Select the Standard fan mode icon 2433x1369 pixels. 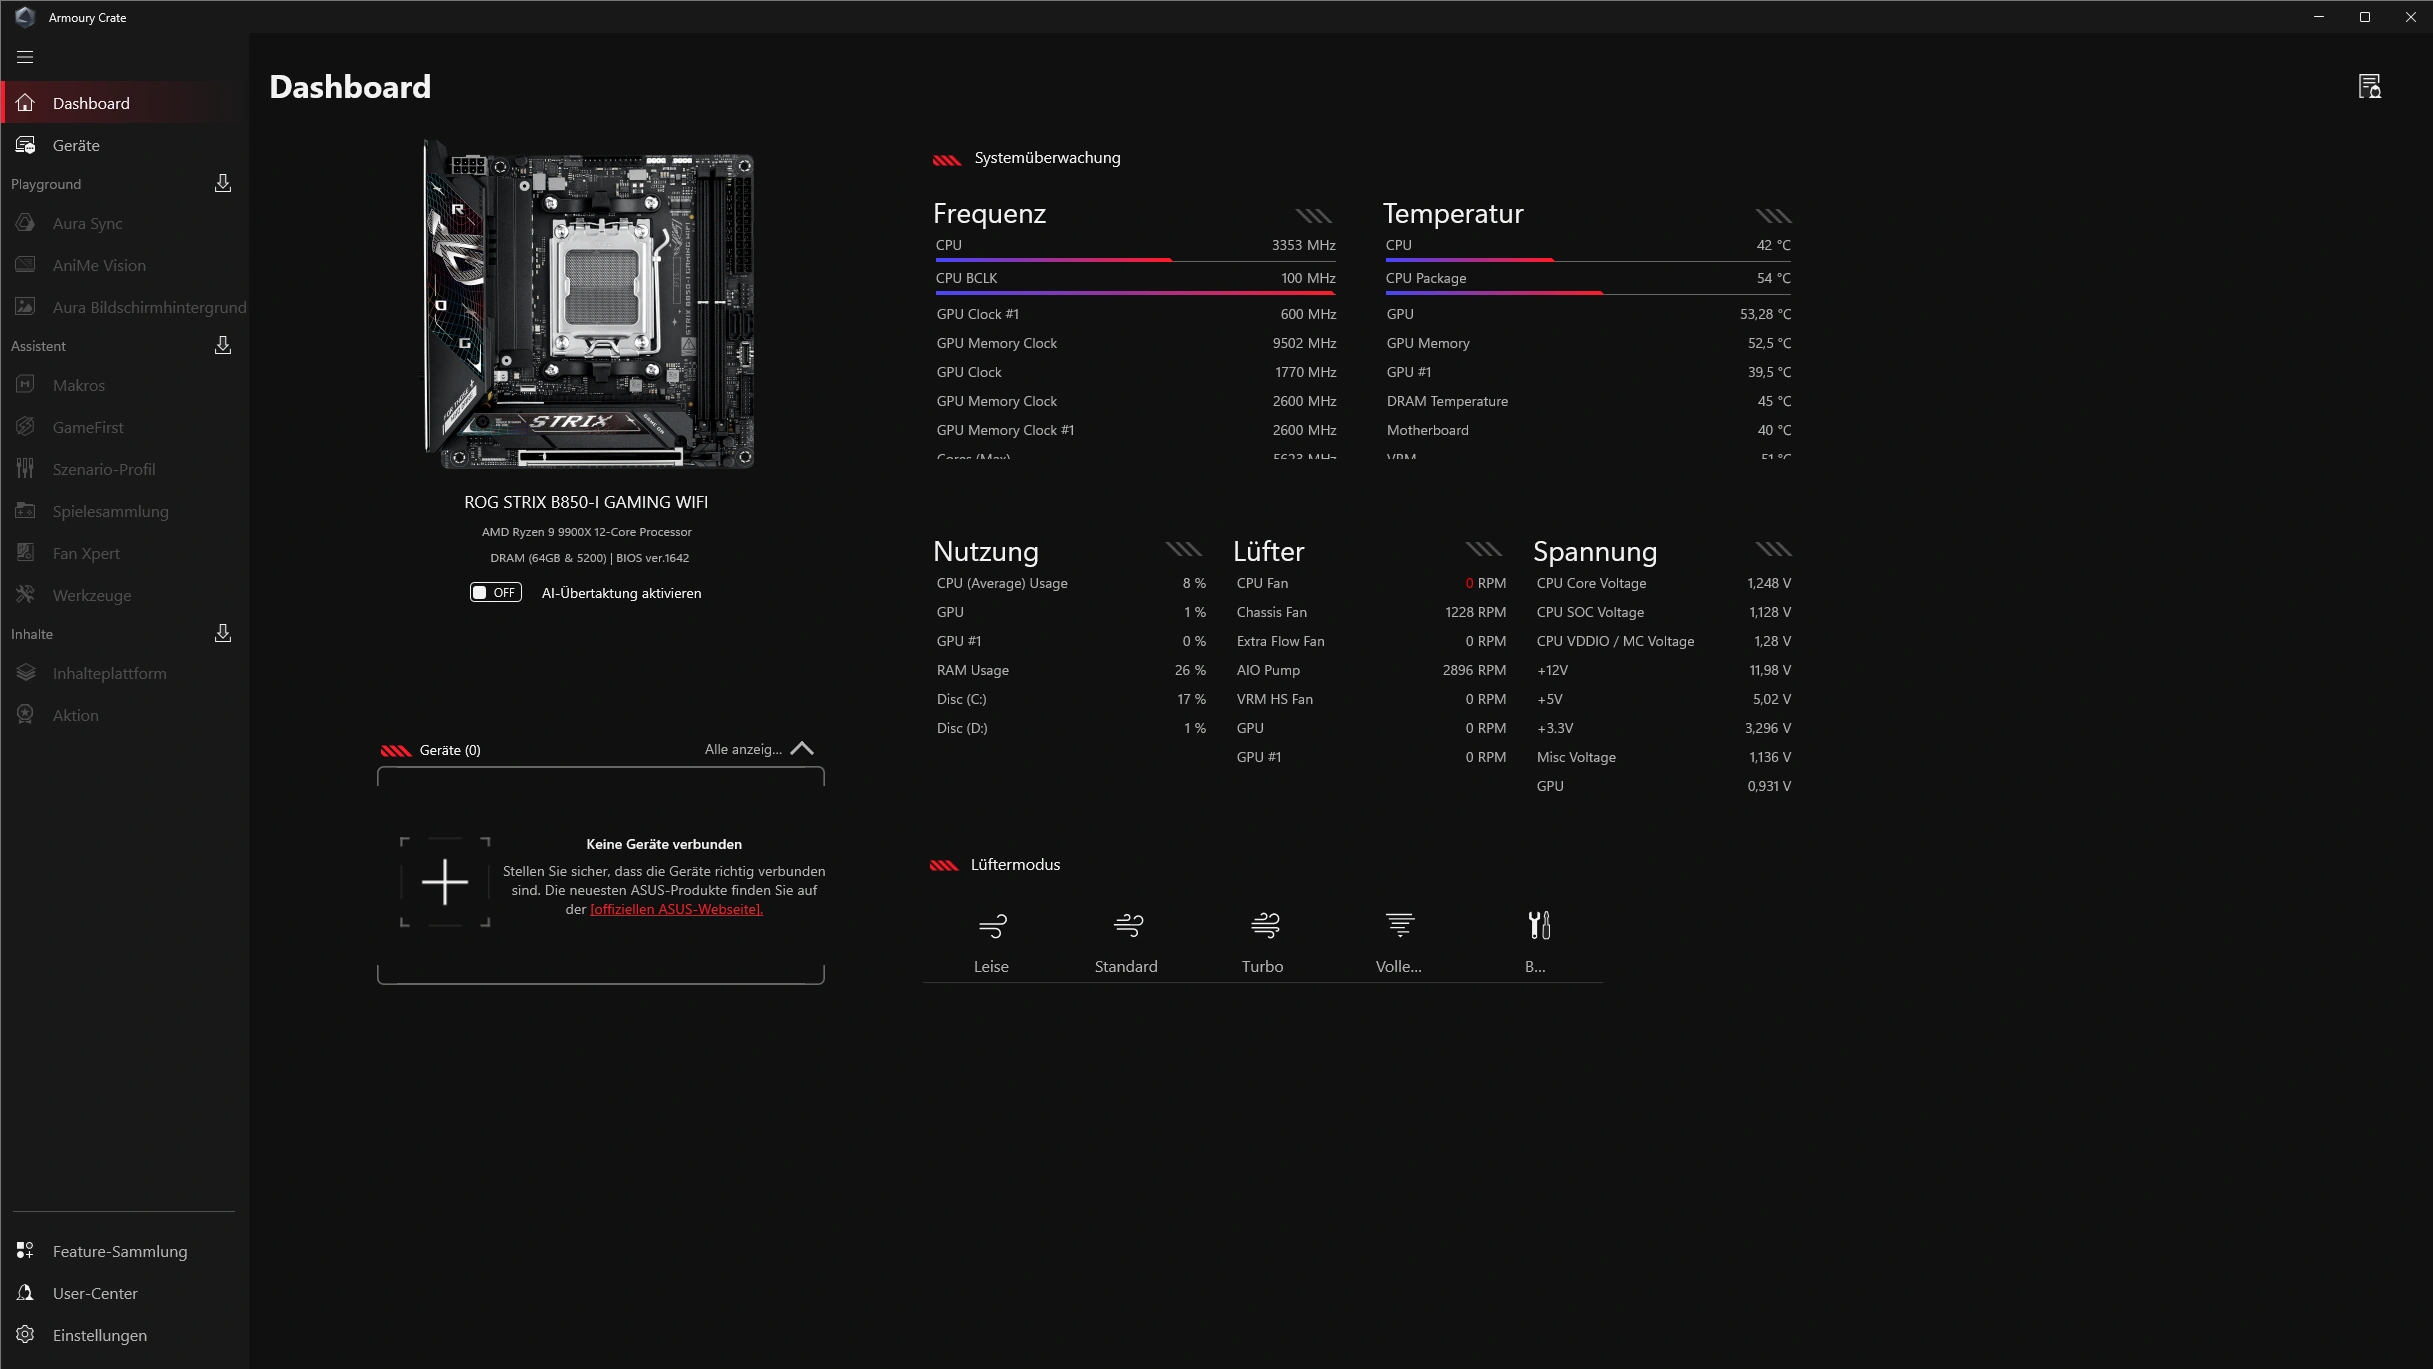(1127, 926)
